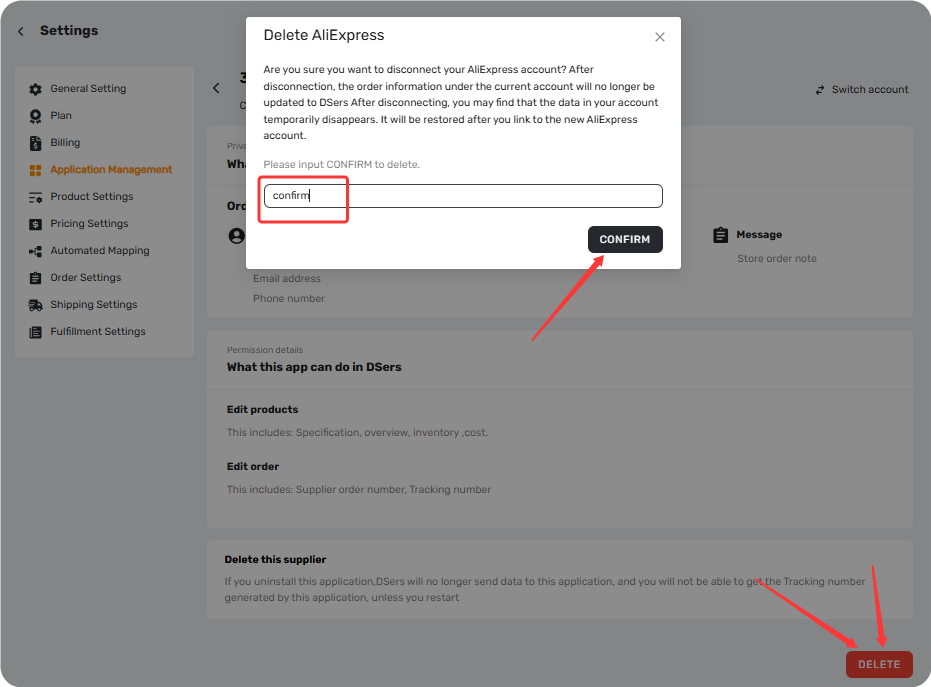Click 'Please input CONFIRM to delete.' text
Image resolution: width=931 pixels, height=687 pixels.
coord(341,164)
